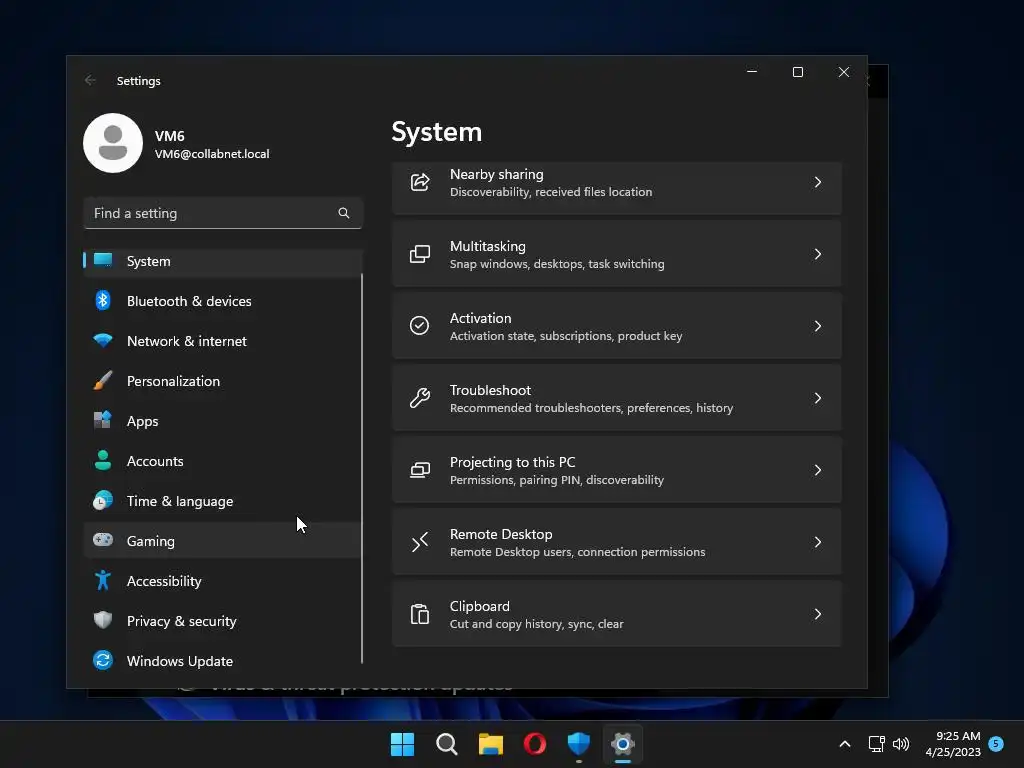Click the VM6 user avatar picture

[x=113, y=143]
